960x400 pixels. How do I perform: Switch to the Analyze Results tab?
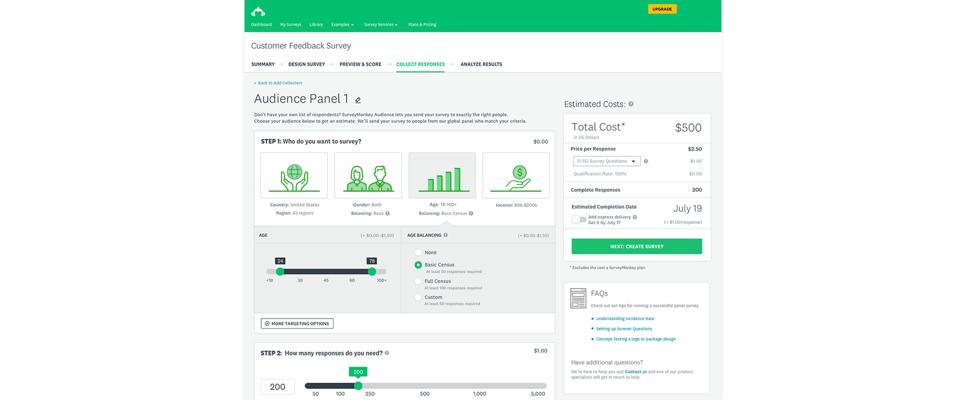pyautogui.click(x=481, y=64)
